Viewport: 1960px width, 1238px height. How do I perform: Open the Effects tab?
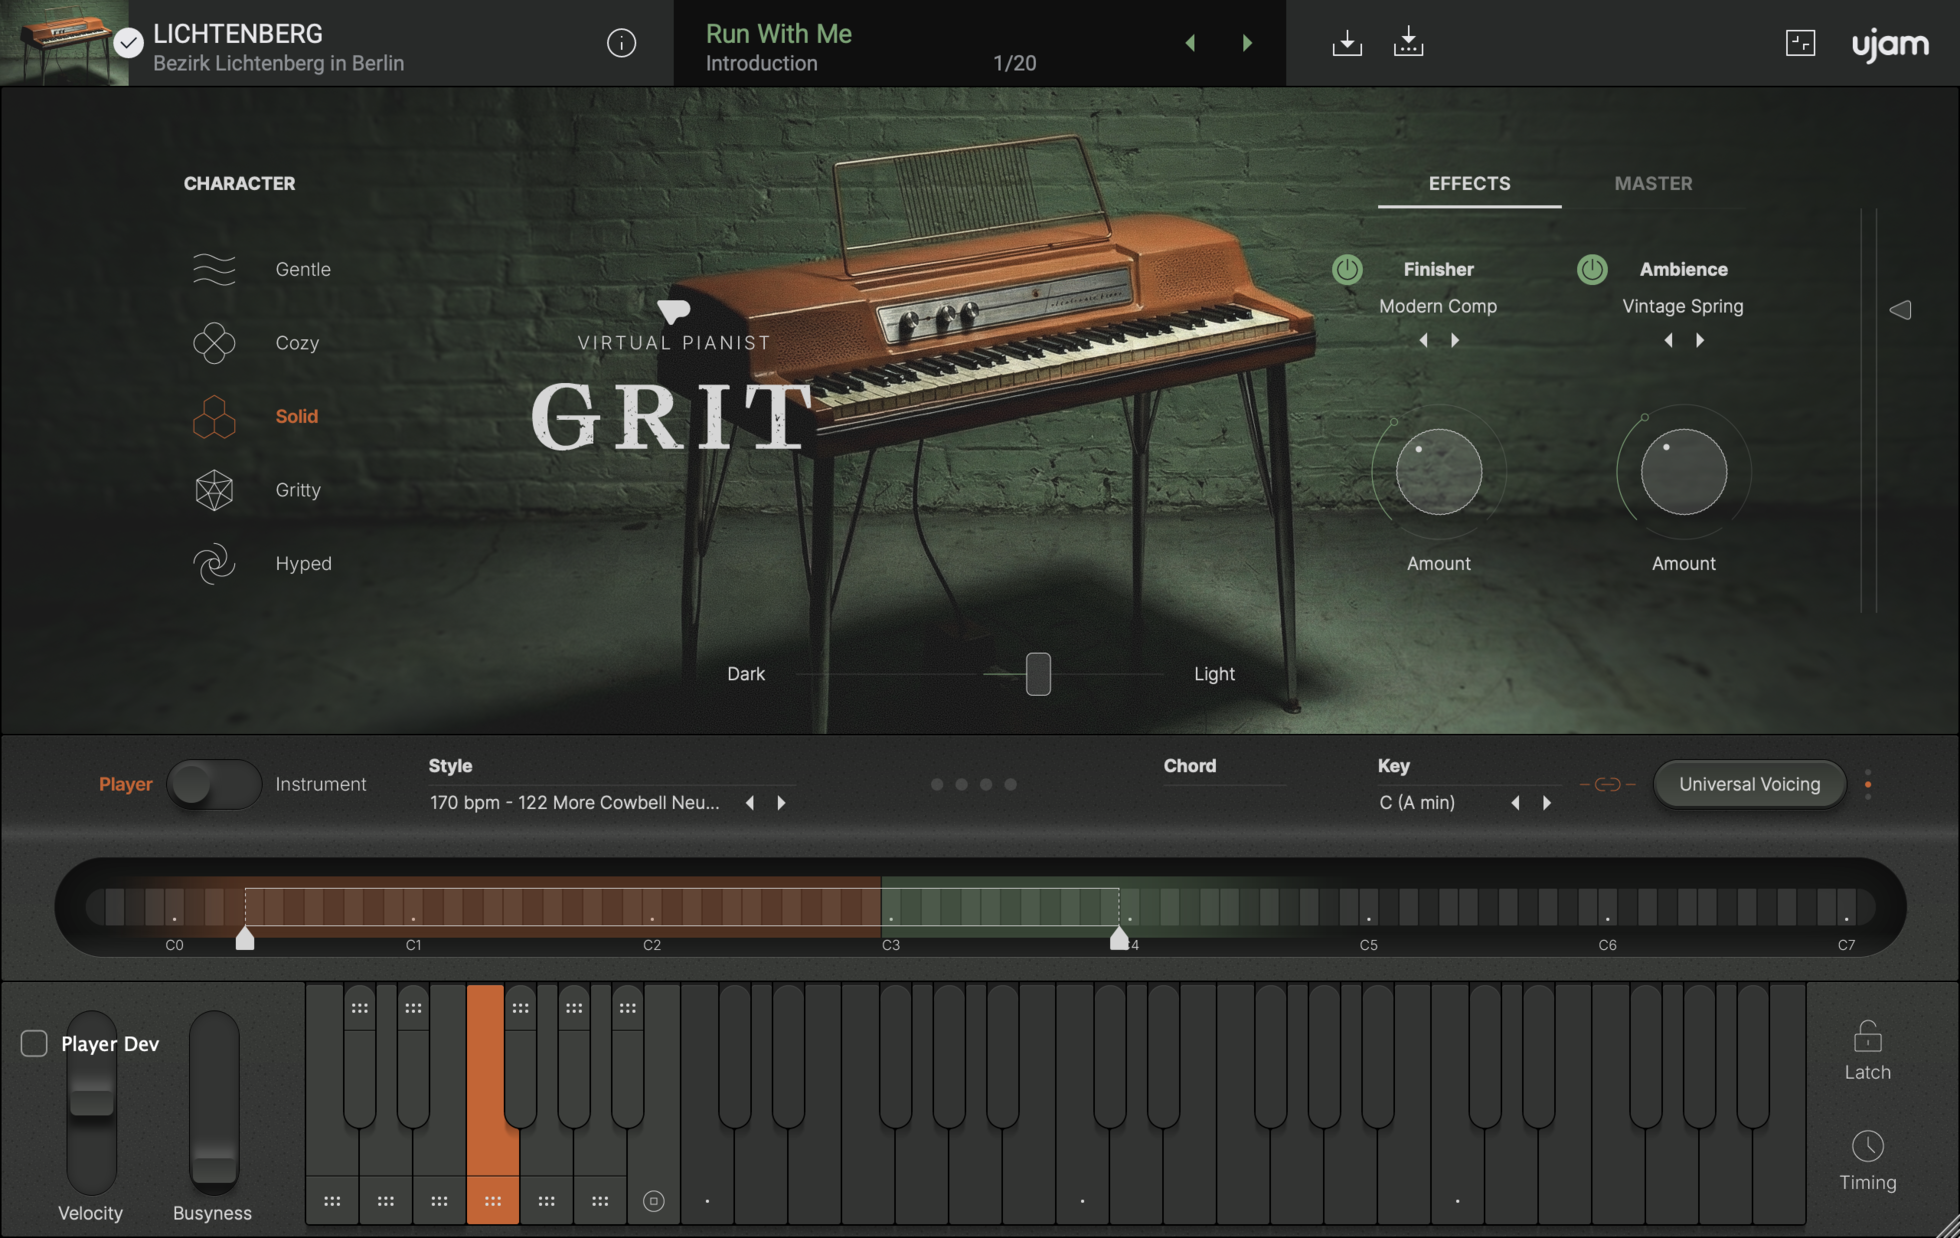[x=1469, y=183]
